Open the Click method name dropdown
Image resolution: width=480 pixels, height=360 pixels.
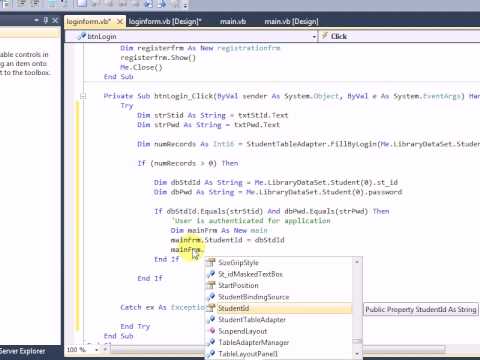pos(400,36)
